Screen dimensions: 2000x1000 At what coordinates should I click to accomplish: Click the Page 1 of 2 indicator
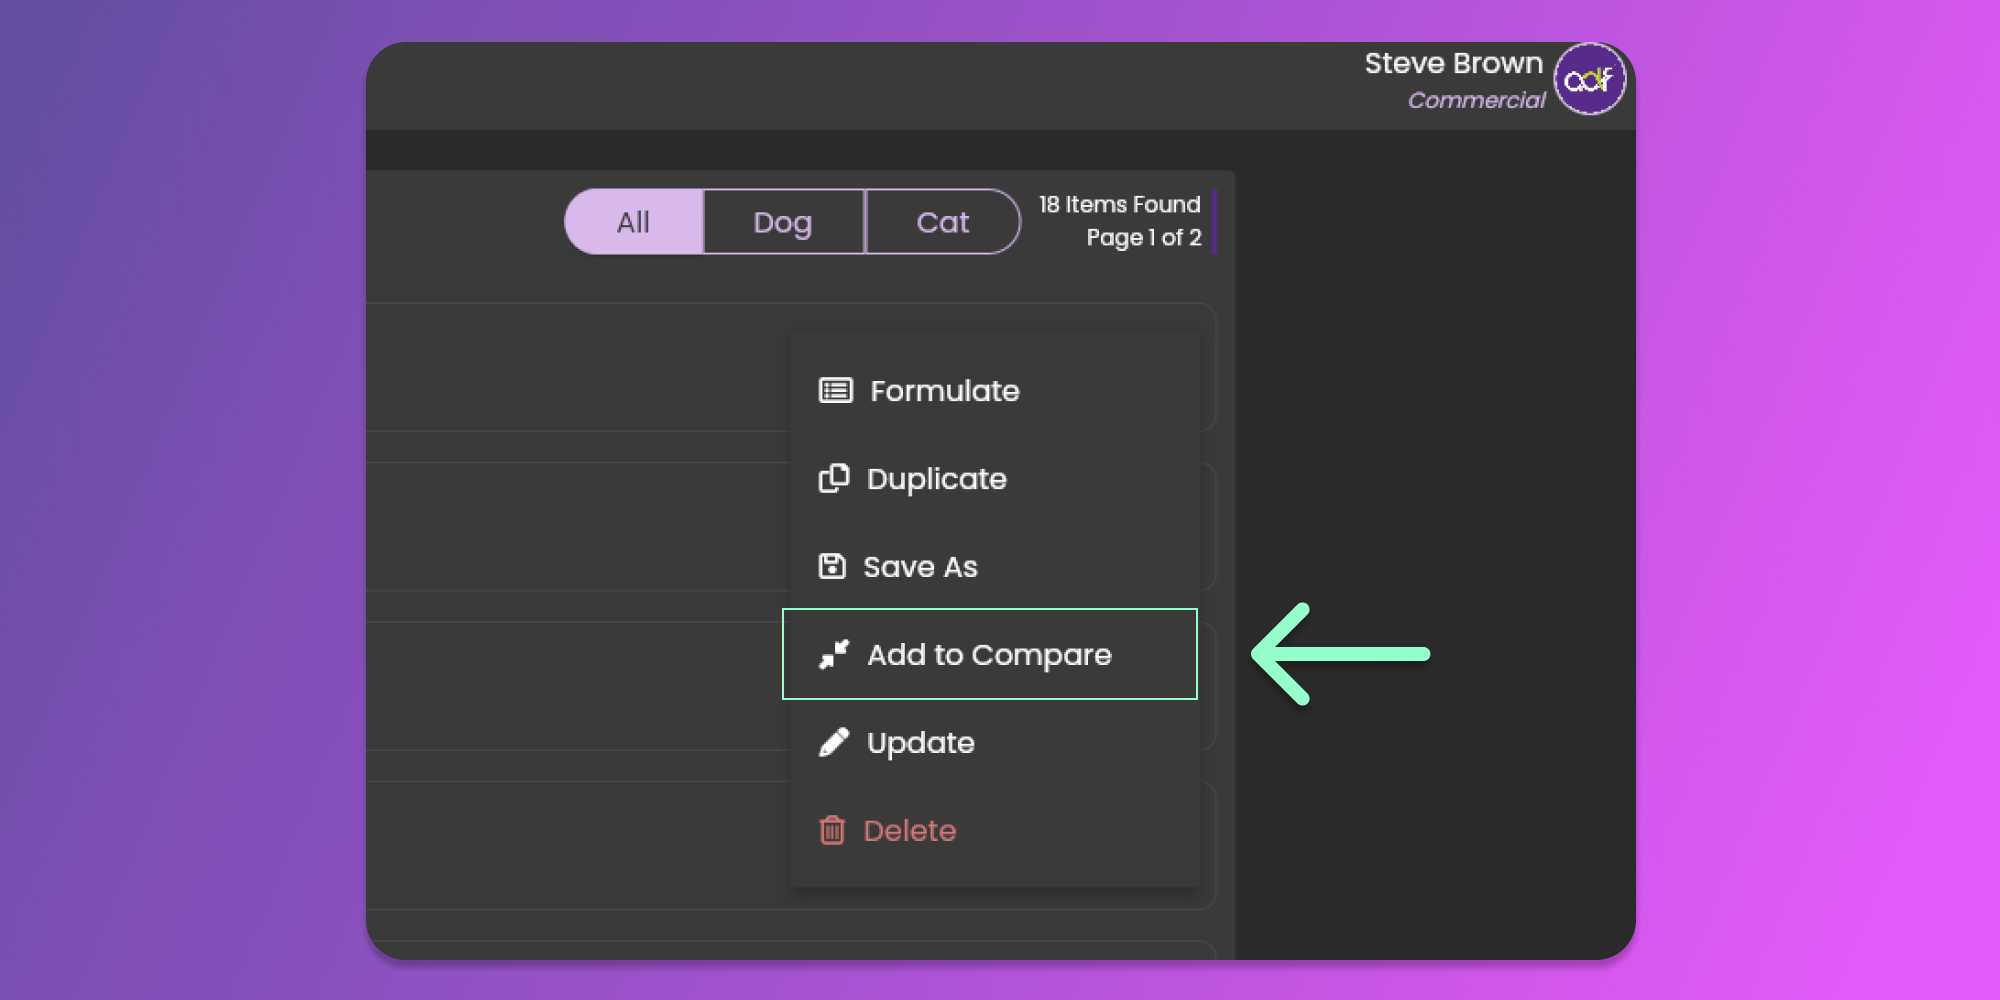coord(1143,238)
